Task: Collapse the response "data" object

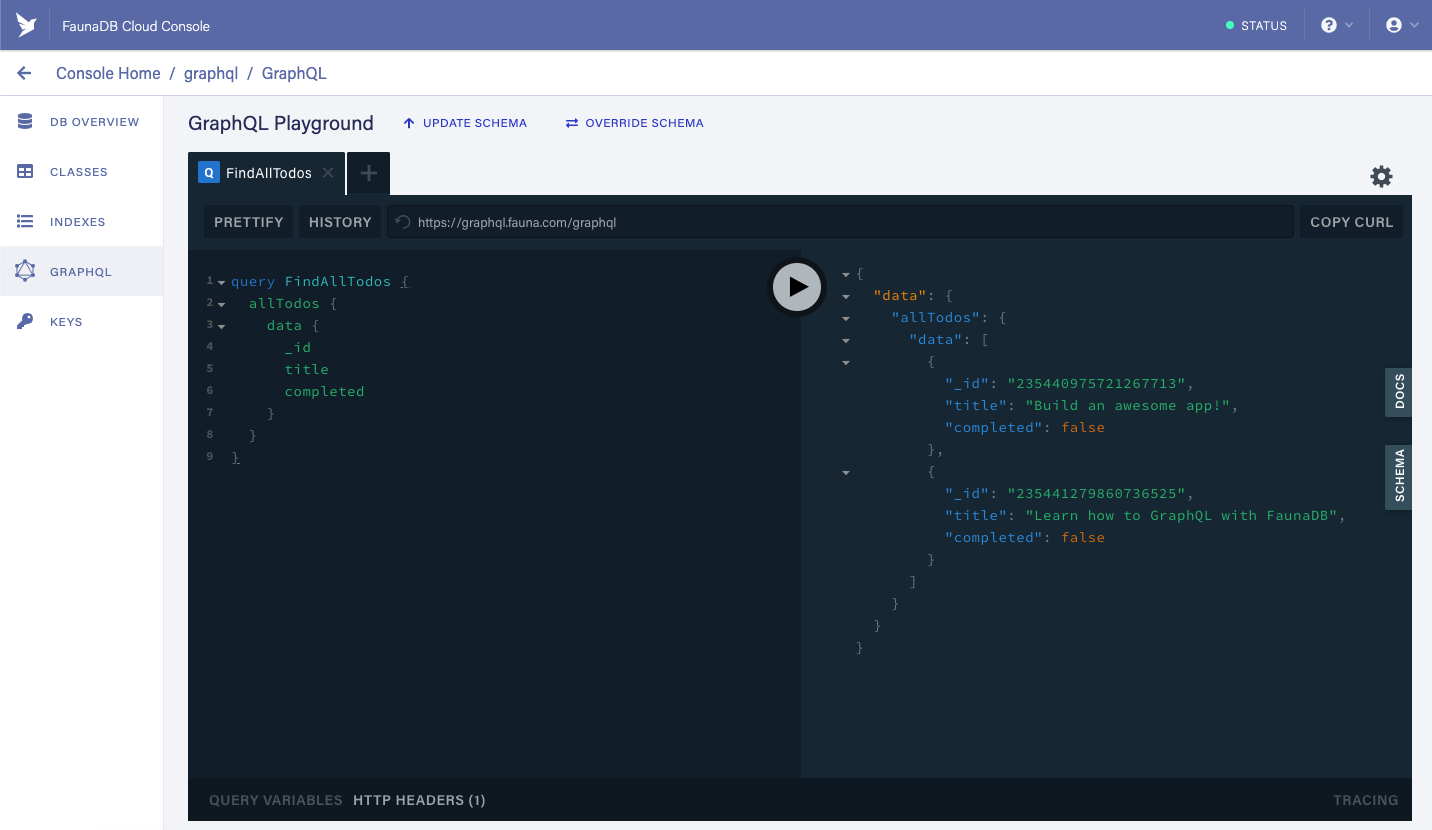Action: tap(846, 296)
